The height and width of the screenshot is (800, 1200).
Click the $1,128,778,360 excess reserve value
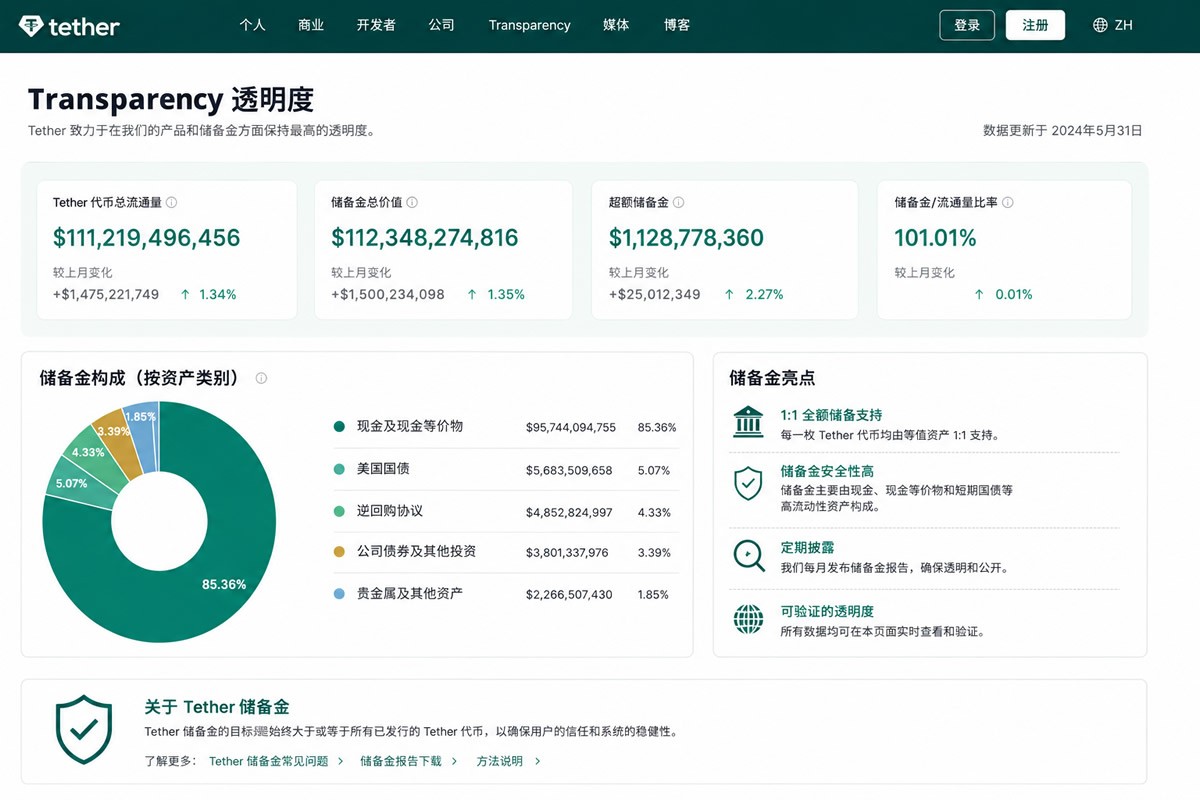pyautogui.click(x=686, y=238)
